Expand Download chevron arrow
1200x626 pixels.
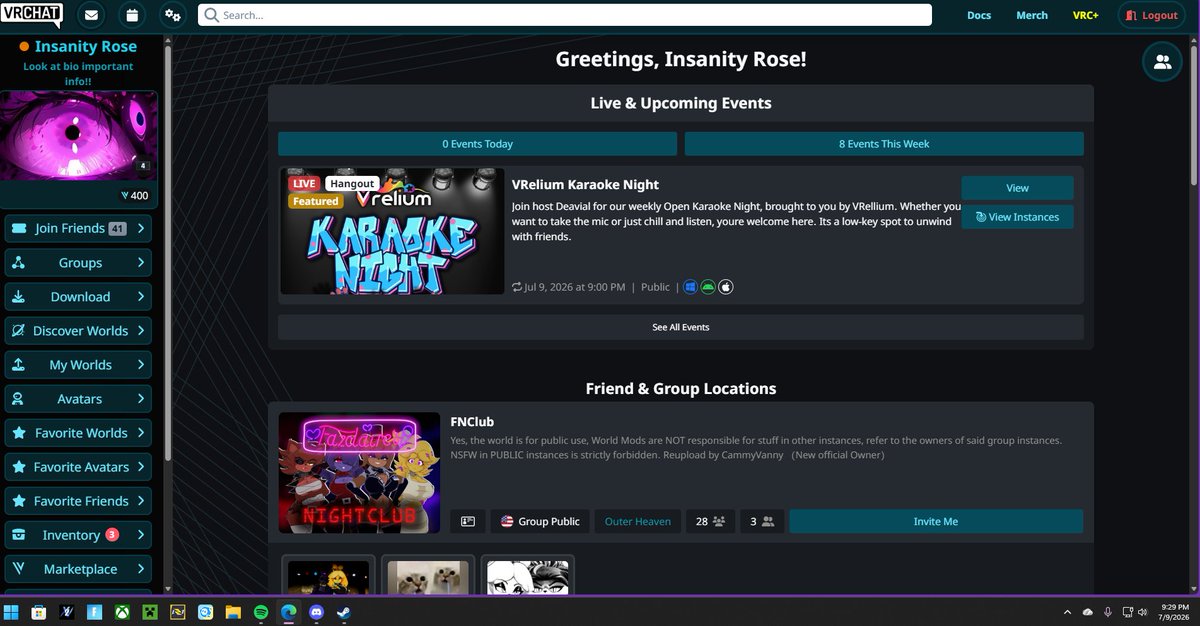141,297
